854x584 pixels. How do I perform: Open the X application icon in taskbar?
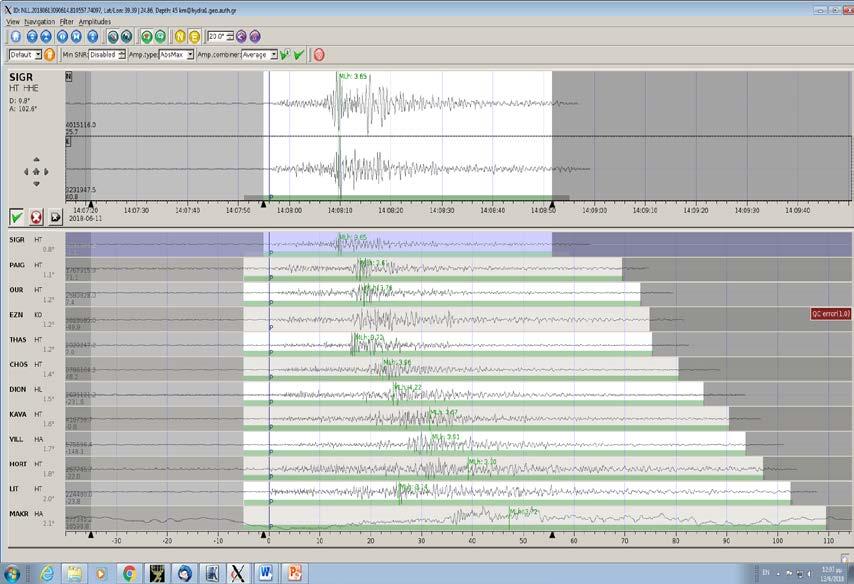point(237,574)
